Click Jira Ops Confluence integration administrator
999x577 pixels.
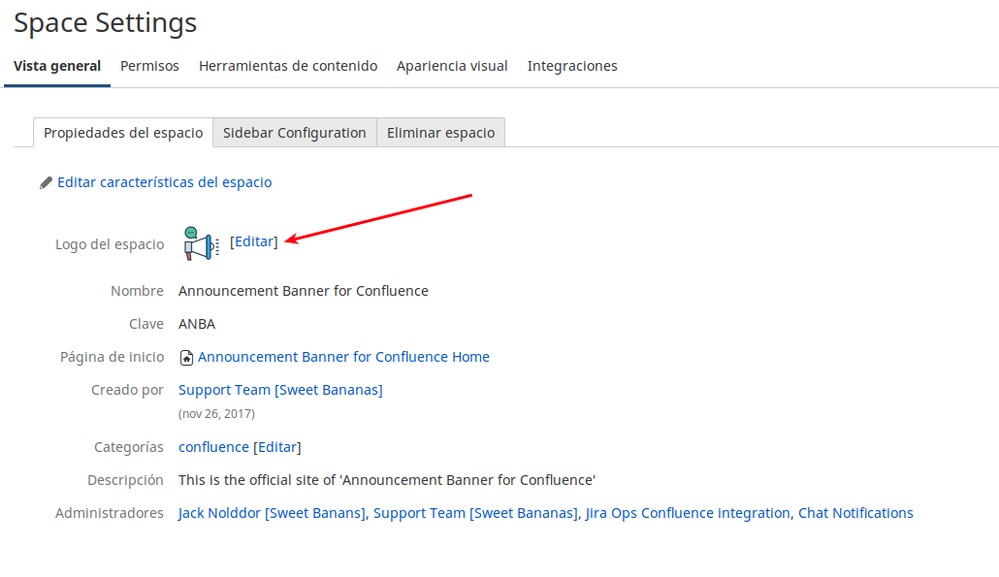(x=688, y=513)
